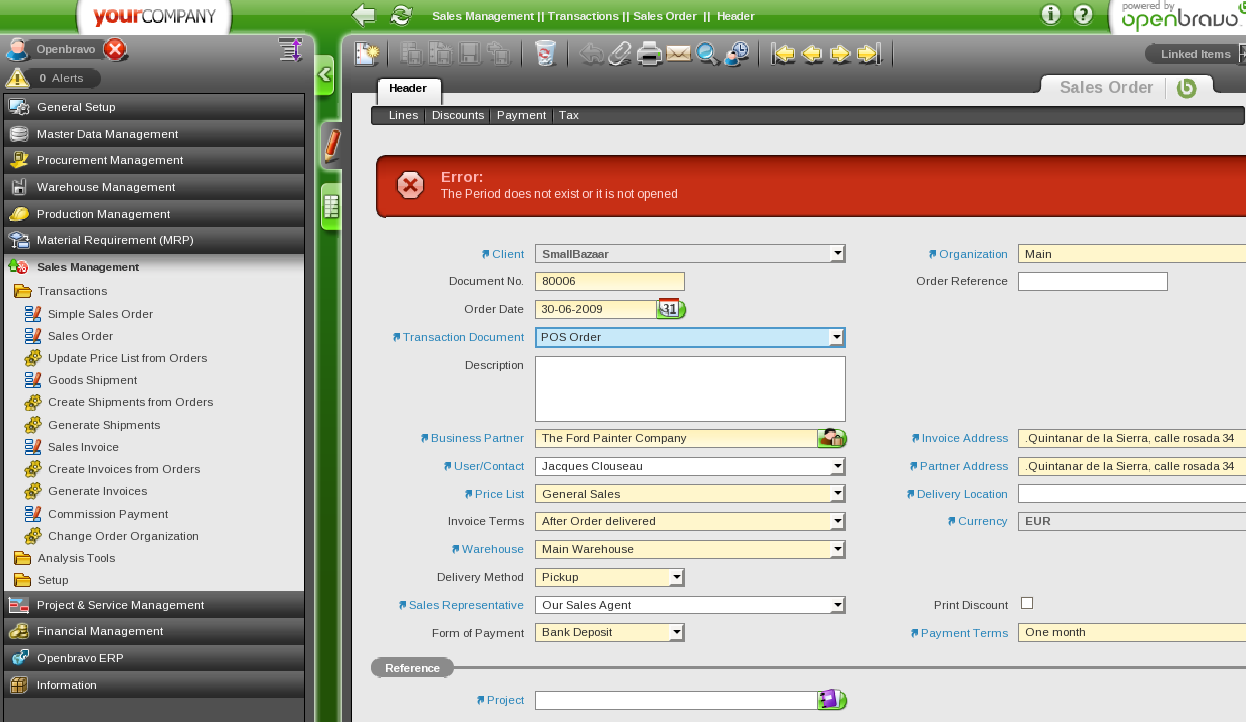Click the Undo arrow toolbar icon
The image size is (1246, 722).
click(591, 54)
